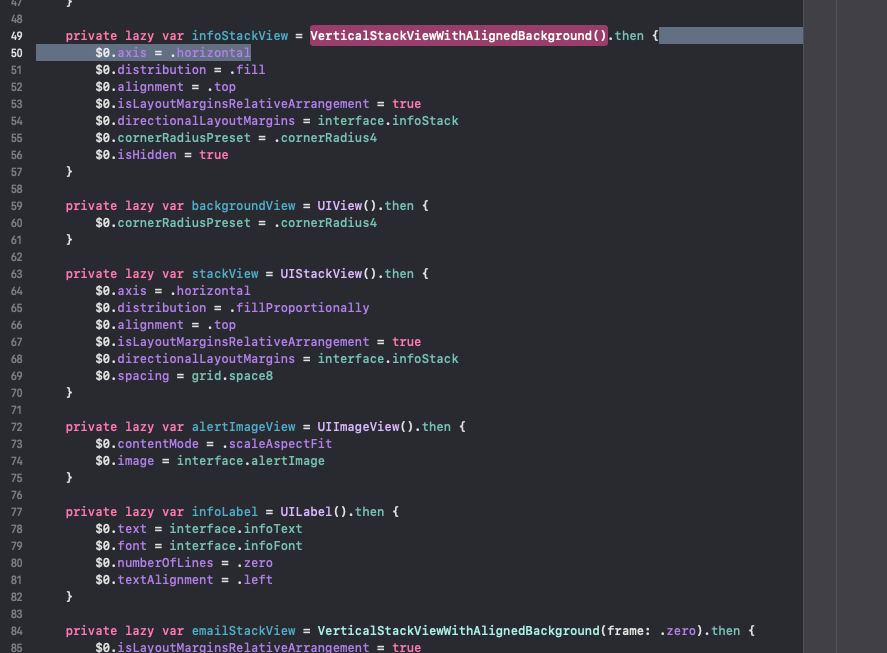Screen dimensions: 887x653
Task: Click the closing brace on line 70
Action: (69, 392)
